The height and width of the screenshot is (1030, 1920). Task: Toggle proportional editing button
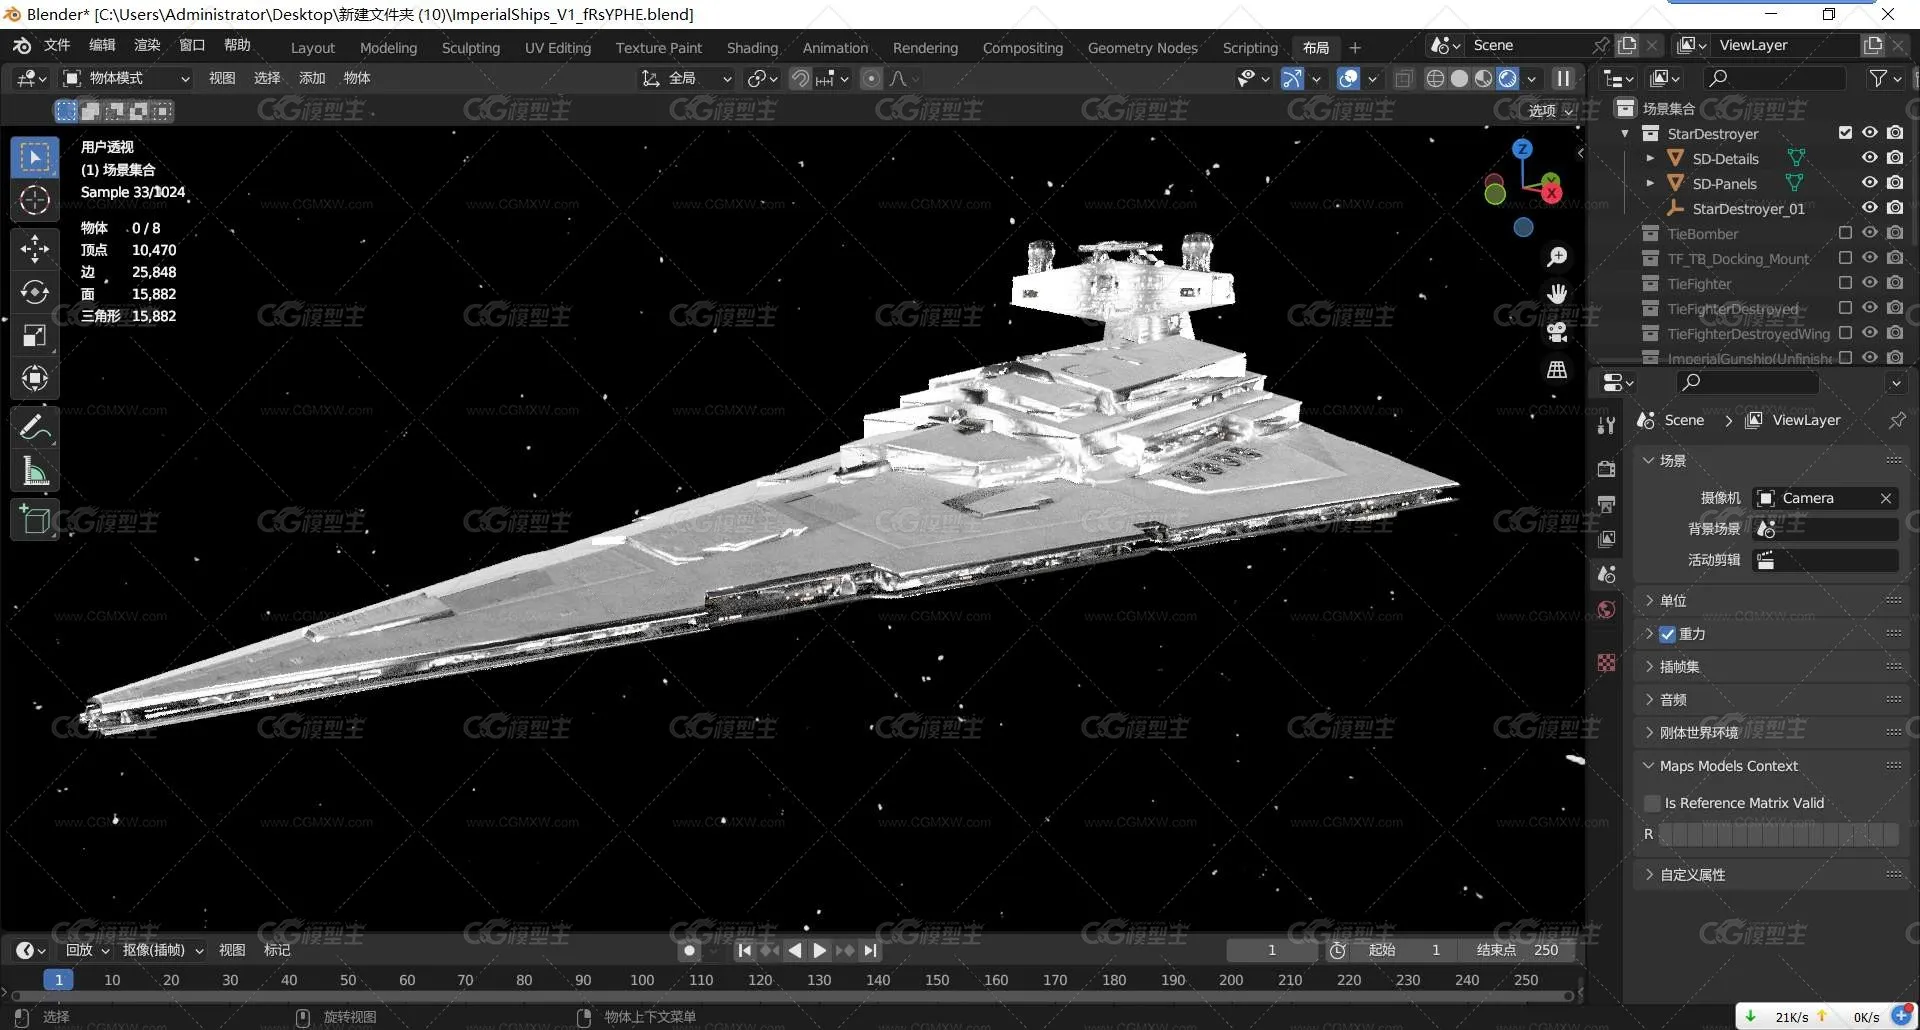click(x=871, y=78)
